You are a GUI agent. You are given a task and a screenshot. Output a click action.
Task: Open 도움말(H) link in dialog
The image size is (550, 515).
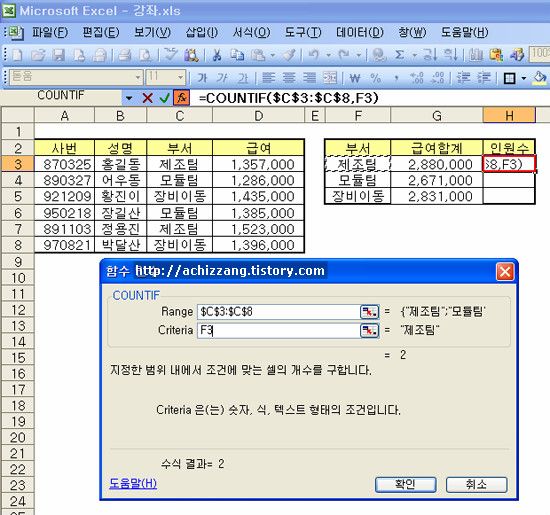click(133, 483)
